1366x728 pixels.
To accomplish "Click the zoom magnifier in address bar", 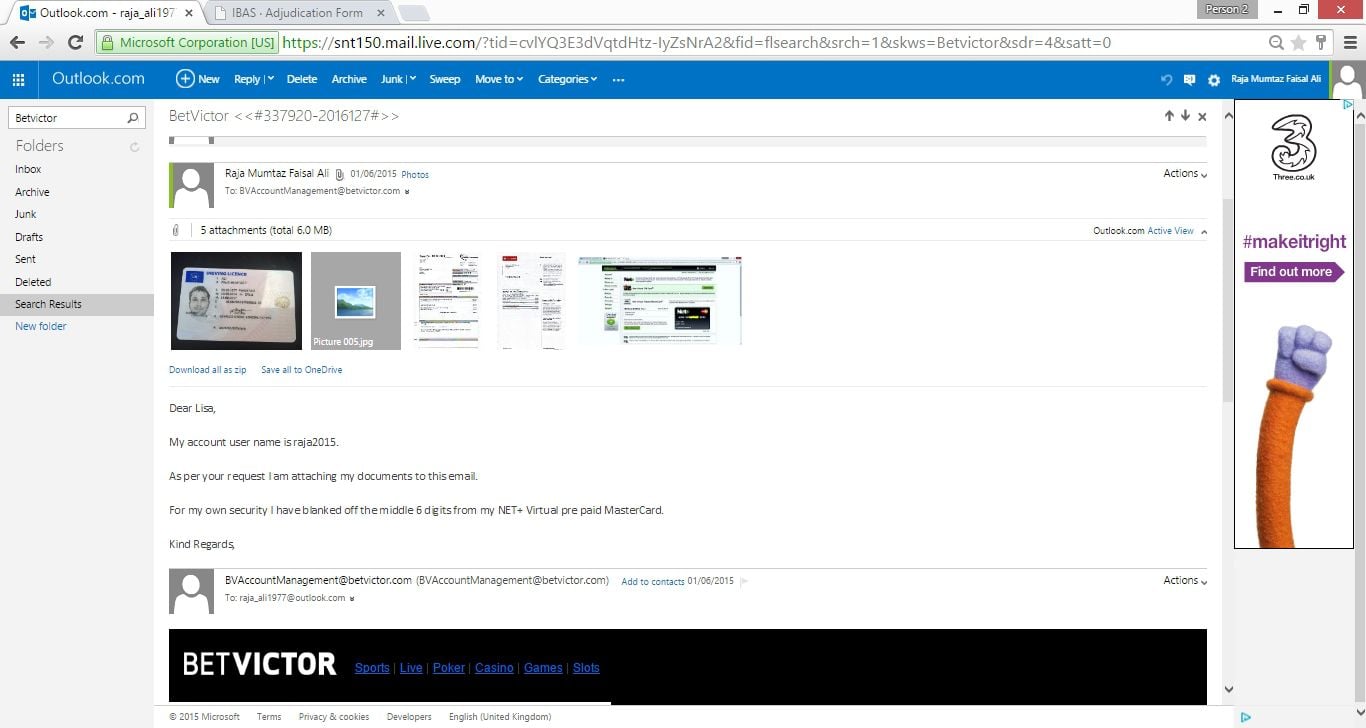I will pyautogui.click(x=1276, y=42).
